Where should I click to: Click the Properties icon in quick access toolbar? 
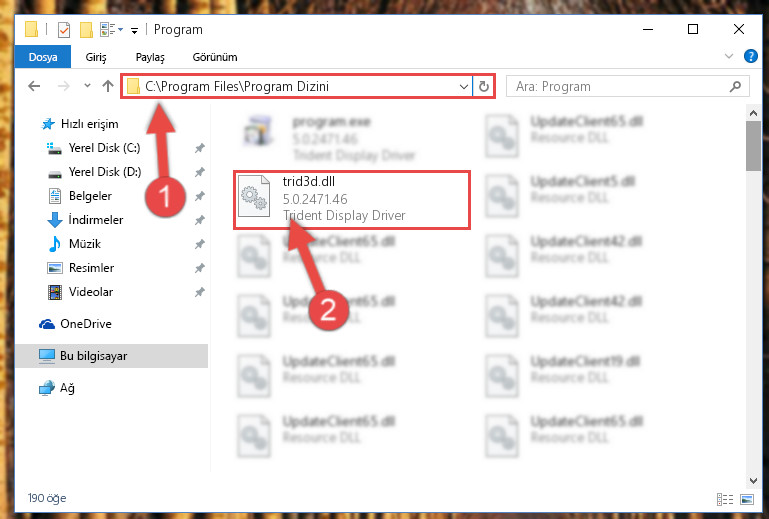pos(64,30)
